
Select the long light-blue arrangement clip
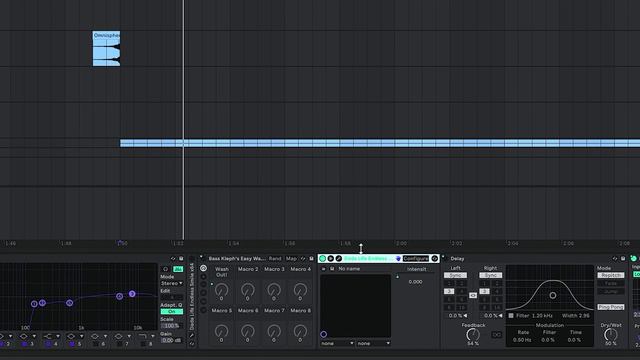click(x=380, y=143)
